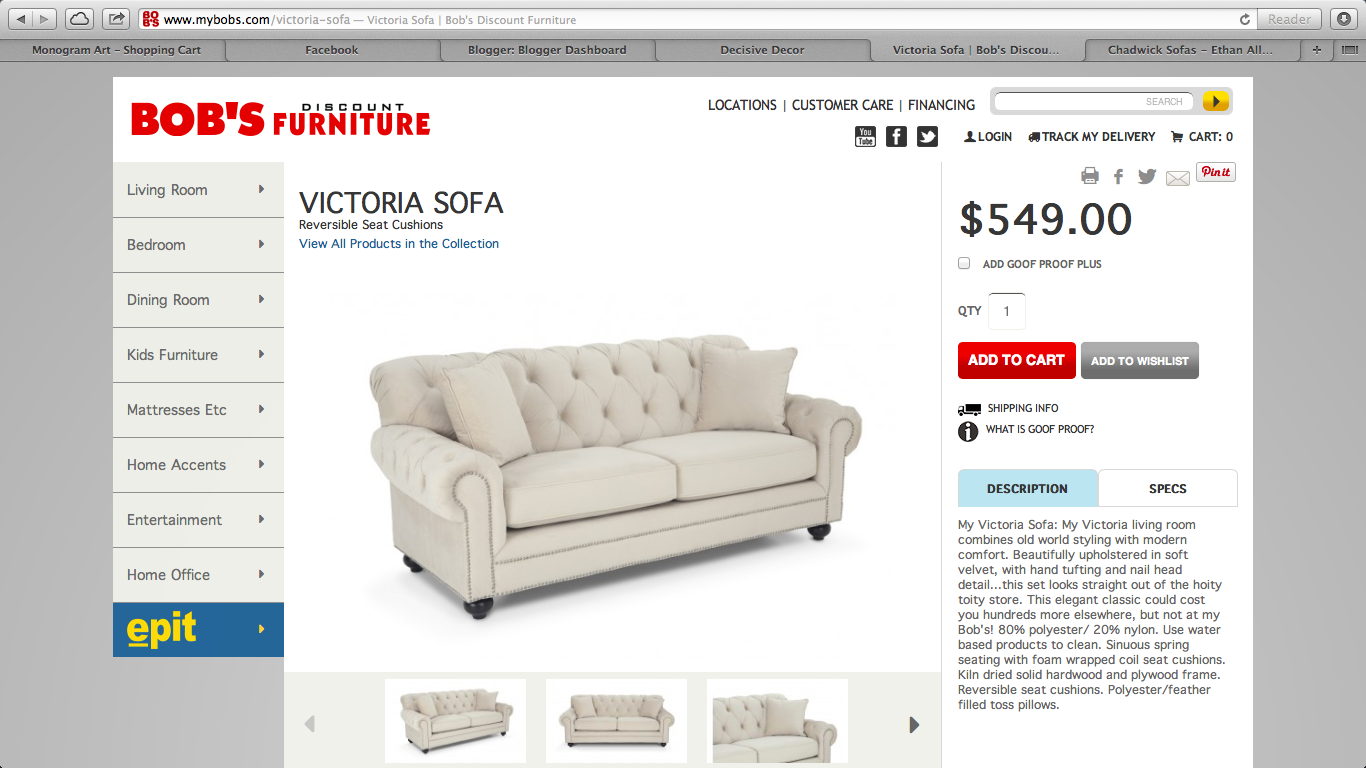
Task: Add the Victoria Sofa to cart
Action: (1016, 360)
